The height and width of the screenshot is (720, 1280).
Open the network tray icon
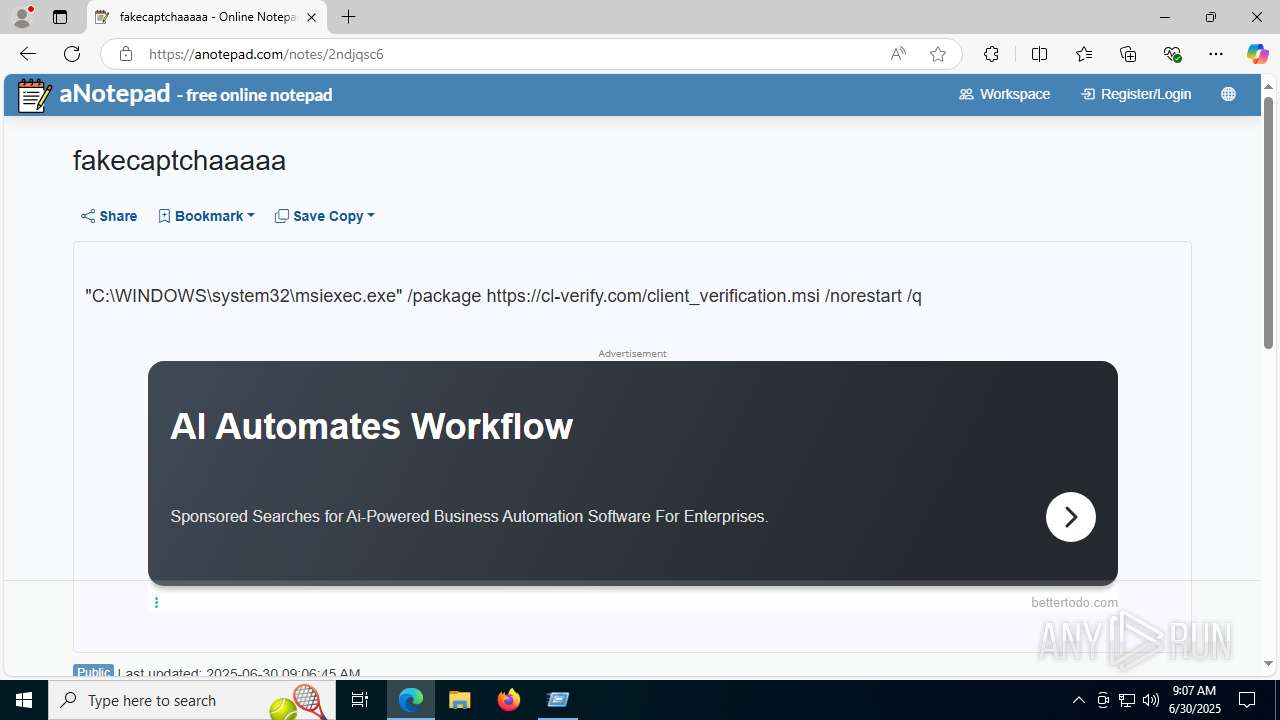click(1126, 700)
